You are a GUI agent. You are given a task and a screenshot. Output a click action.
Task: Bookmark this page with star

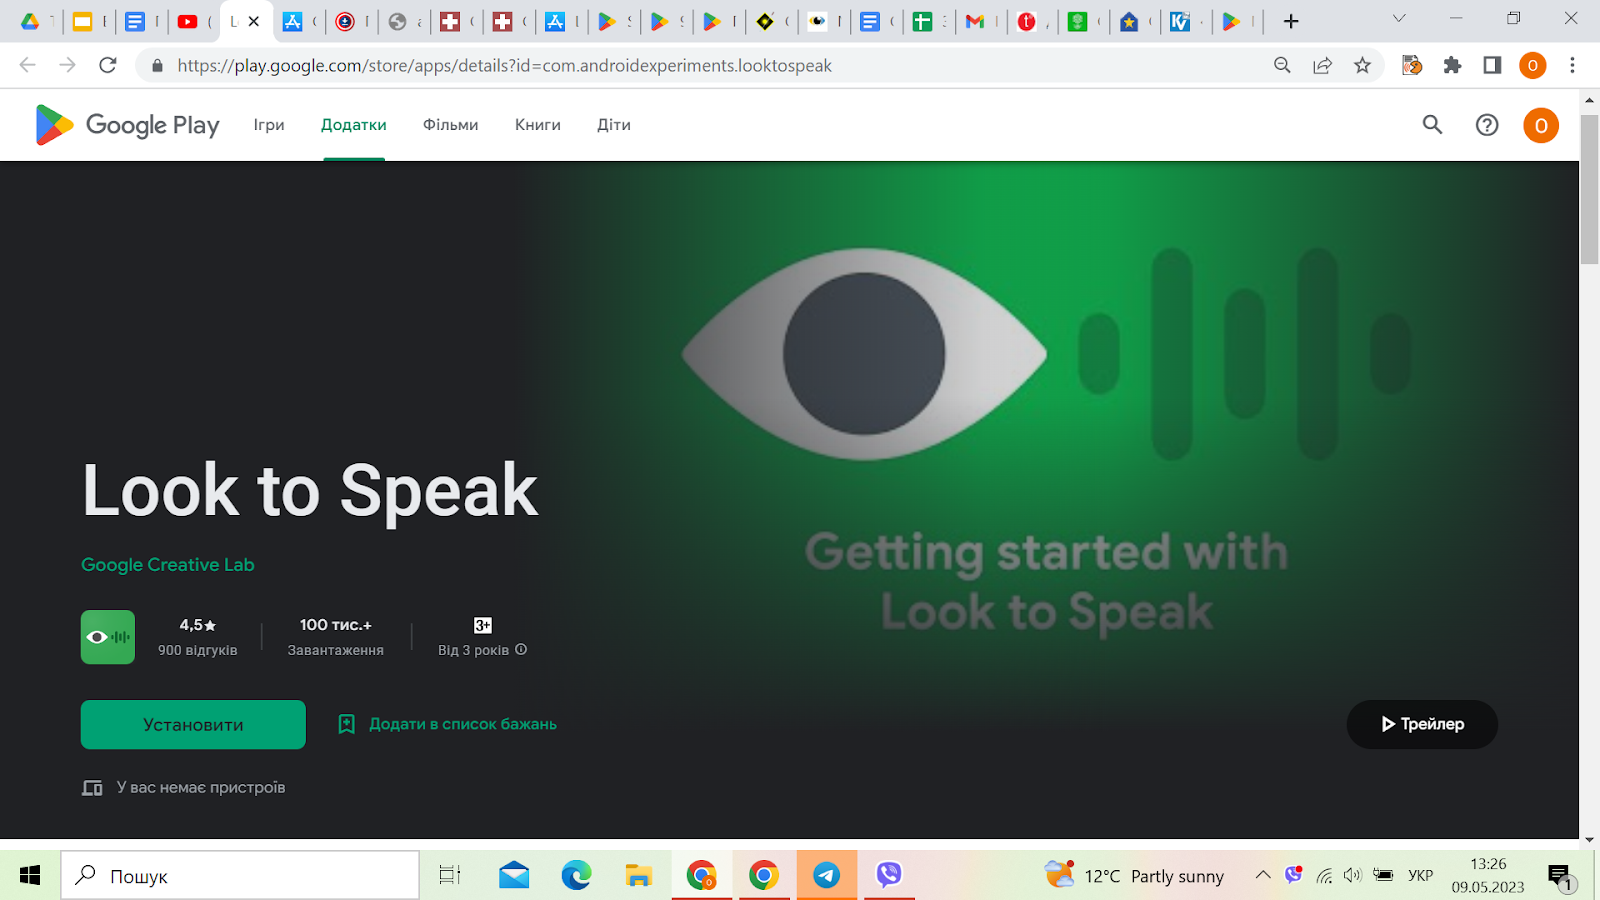pyautogui.click(x=1362, y=65)
